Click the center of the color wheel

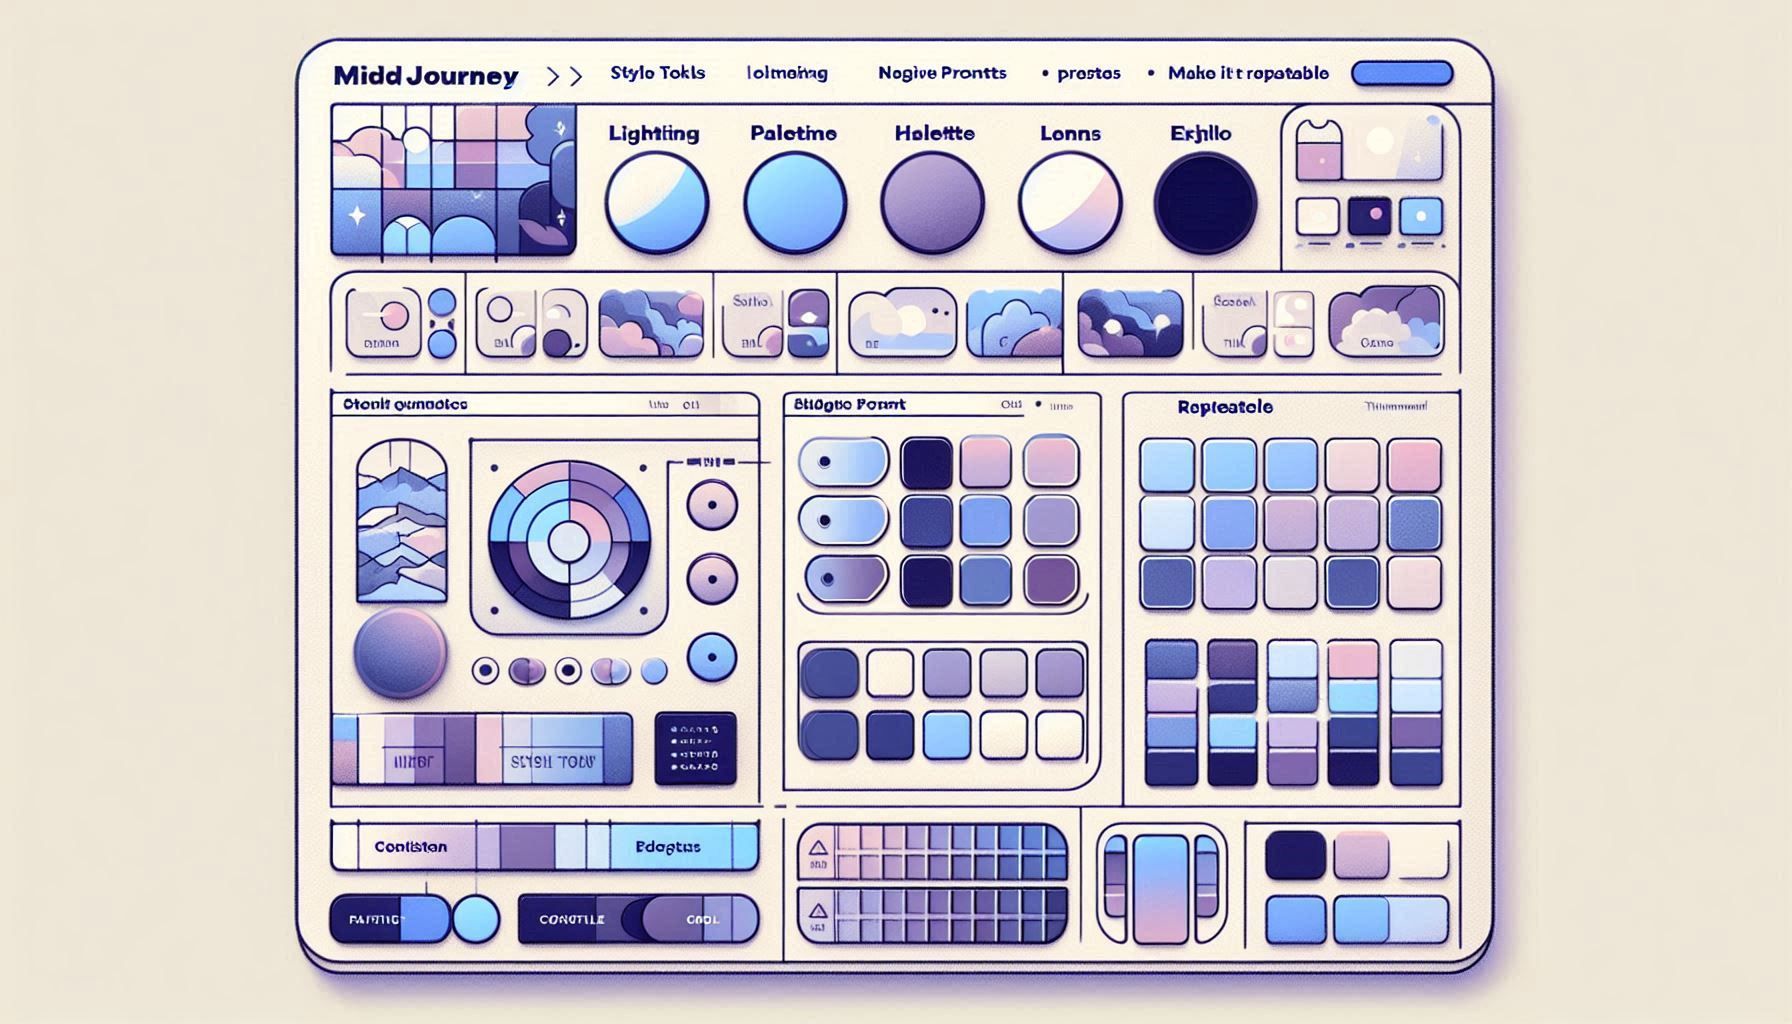(x=568, y=541)
